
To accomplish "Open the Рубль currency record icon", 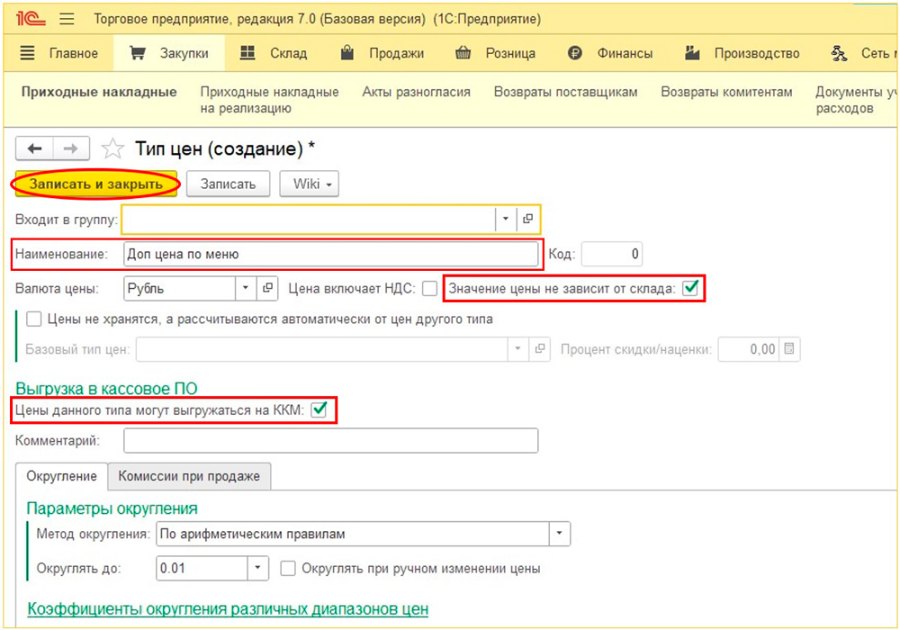I will pos(267,288).
